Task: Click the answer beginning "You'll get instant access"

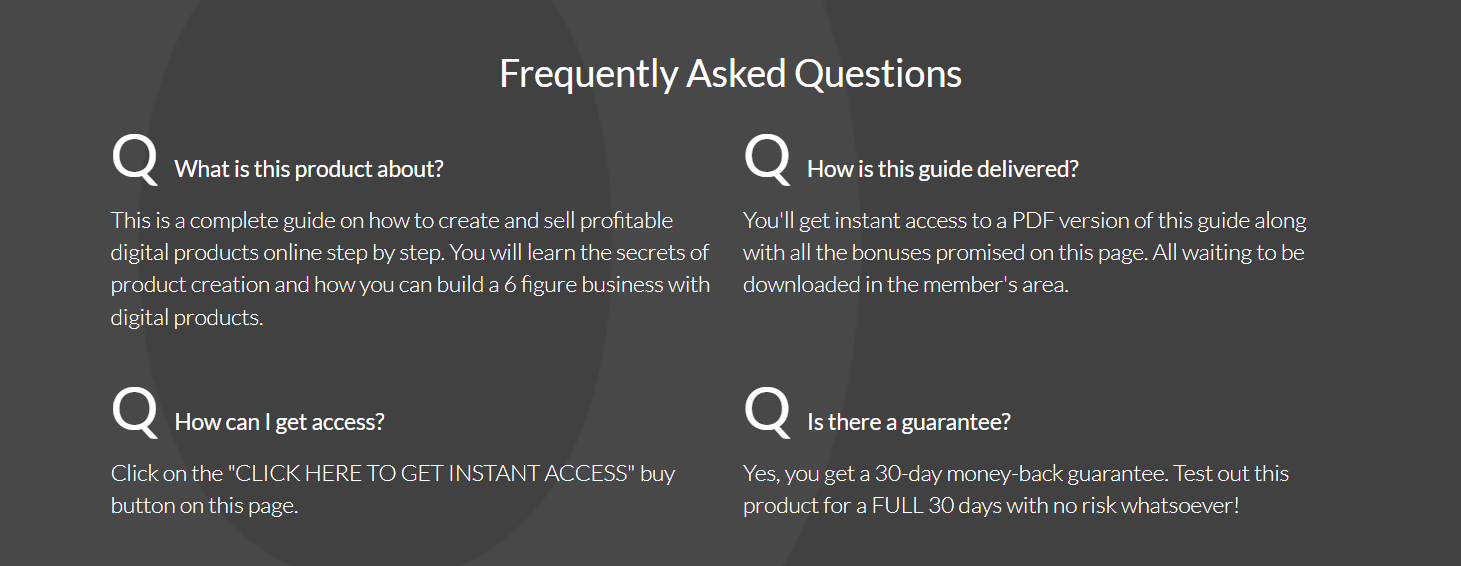Action: click(x=1024, y=252)
